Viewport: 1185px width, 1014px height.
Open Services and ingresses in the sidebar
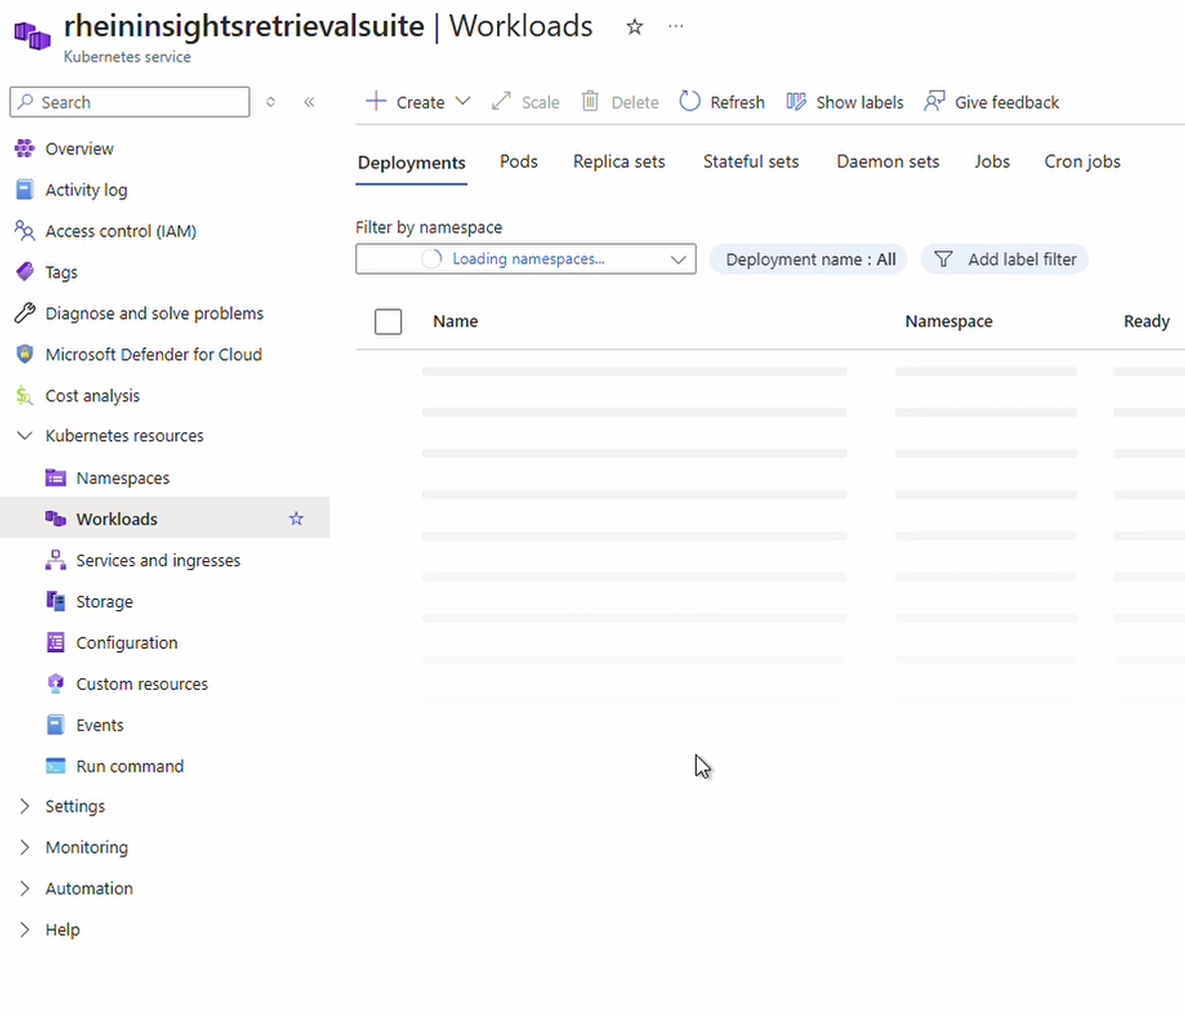click(x=158, y=560)
